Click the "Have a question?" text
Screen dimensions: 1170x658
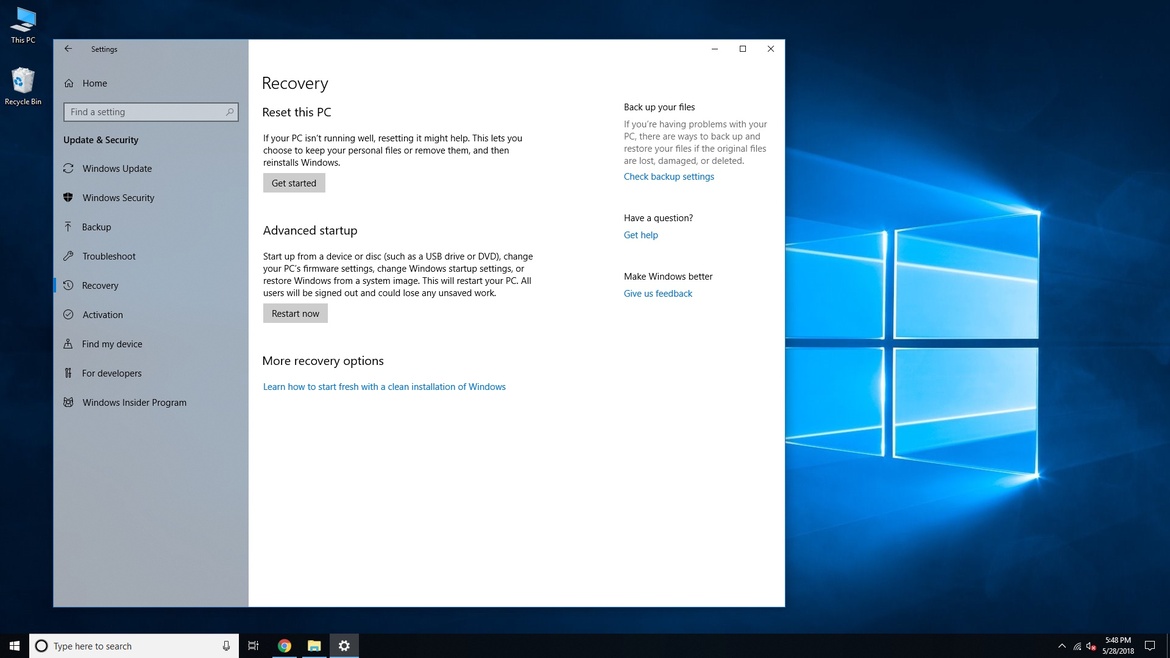coord(658,218)
